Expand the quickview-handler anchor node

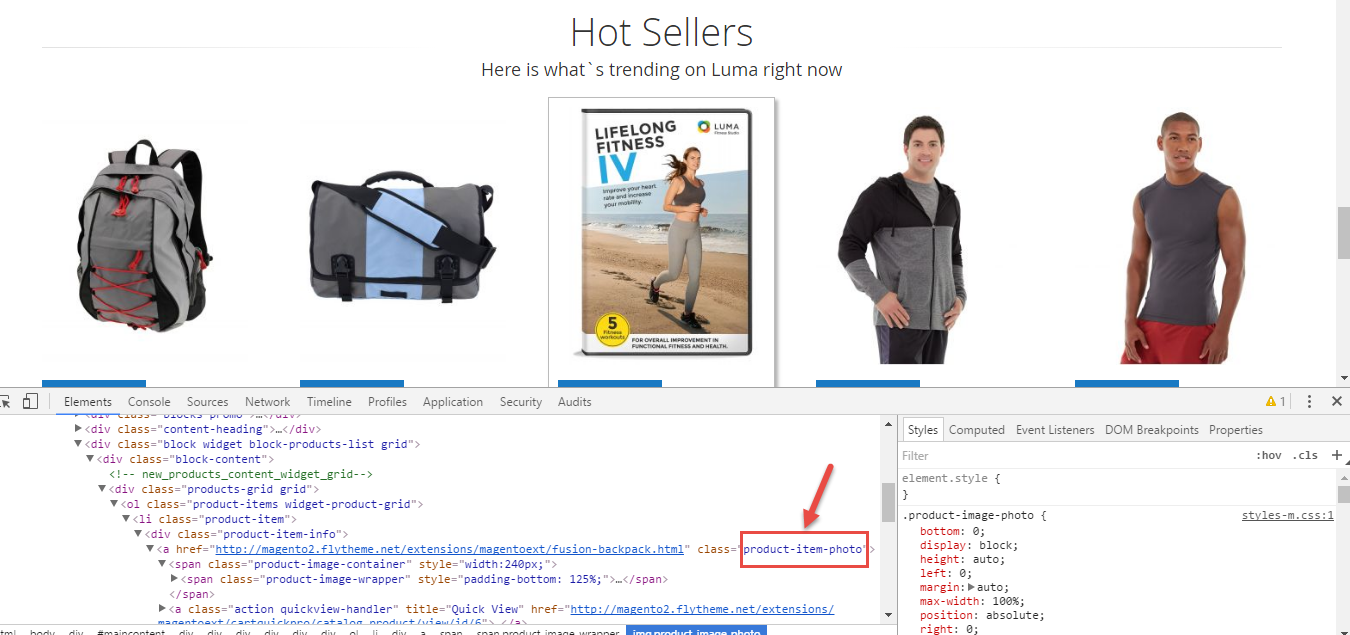[162, 609]
